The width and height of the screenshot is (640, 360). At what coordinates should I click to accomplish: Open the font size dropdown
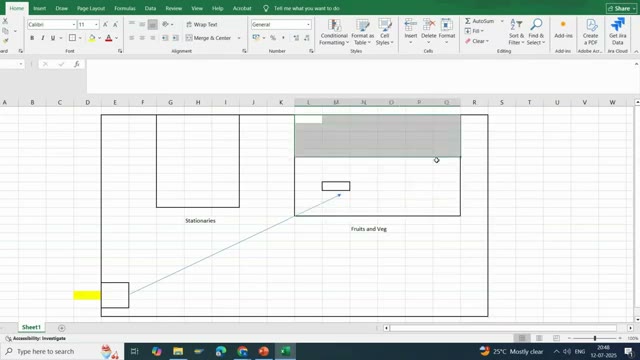pos(96,24)
